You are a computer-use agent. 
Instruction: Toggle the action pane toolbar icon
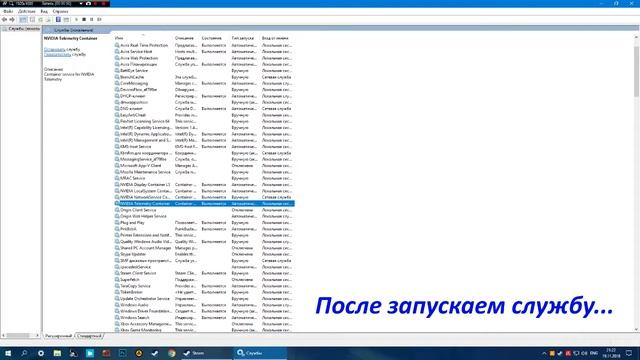66,20
